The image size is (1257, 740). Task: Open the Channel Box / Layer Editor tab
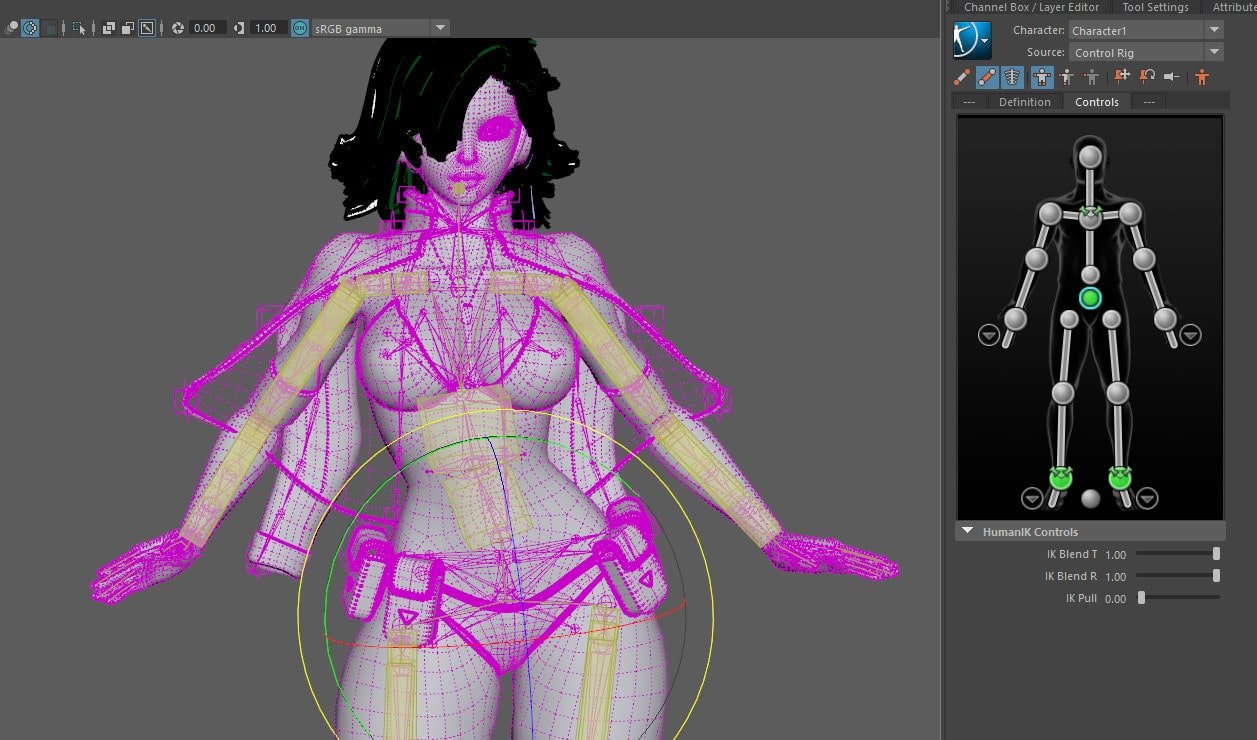pyautogui.click(x=1031, y=7)
